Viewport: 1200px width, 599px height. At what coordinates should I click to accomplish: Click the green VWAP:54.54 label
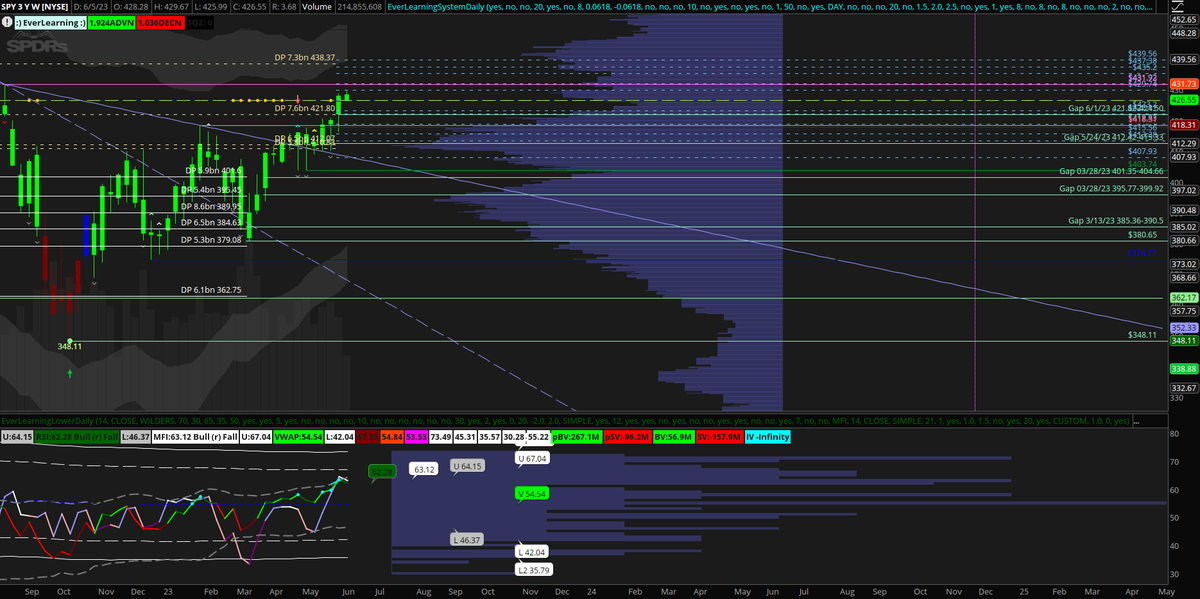click(300, 437)
